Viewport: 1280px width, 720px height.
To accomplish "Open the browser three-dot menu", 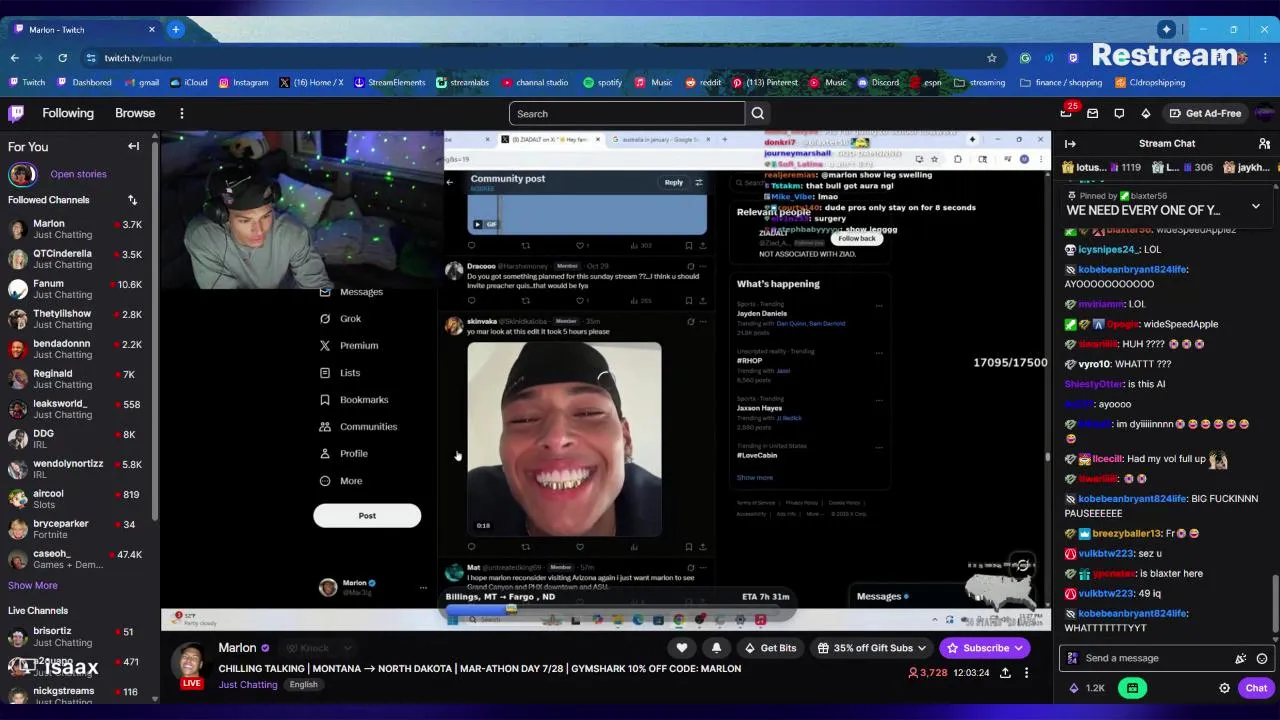I will pyautogui.click(x=1265, y=58).
